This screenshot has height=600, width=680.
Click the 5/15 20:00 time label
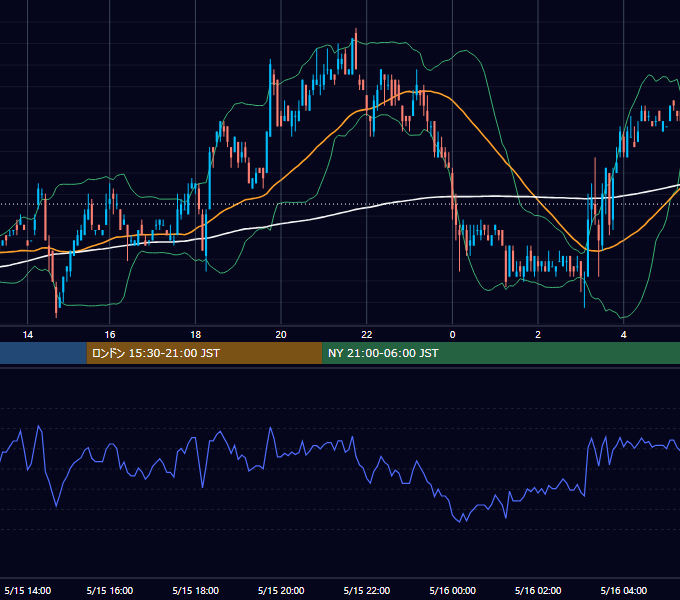pyautogui.click(x=281, y=590)
